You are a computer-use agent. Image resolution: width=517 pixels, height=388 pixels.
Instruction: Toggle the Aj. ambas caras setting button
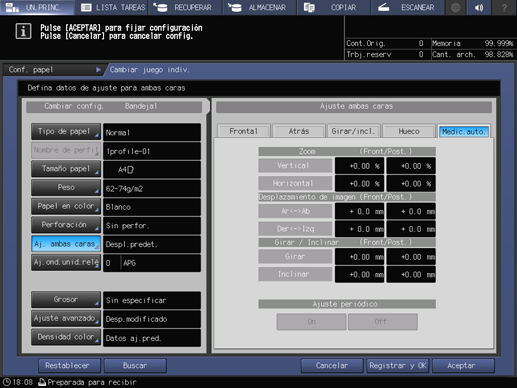pyautogui.click(x=66, y=244)
